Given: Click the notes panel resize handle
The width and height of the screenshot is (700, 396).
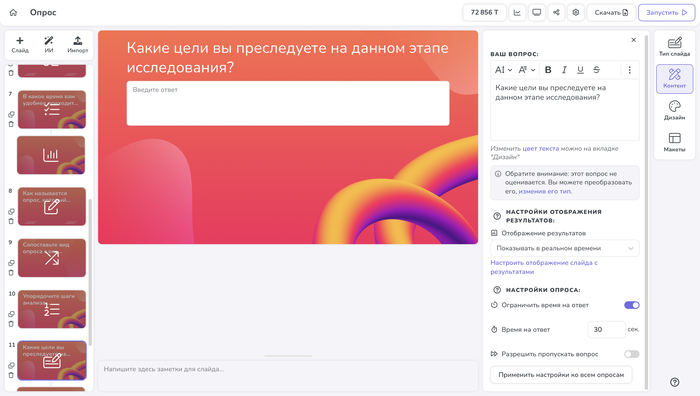Looking at the screenshot, I should [x=288, y=356].
